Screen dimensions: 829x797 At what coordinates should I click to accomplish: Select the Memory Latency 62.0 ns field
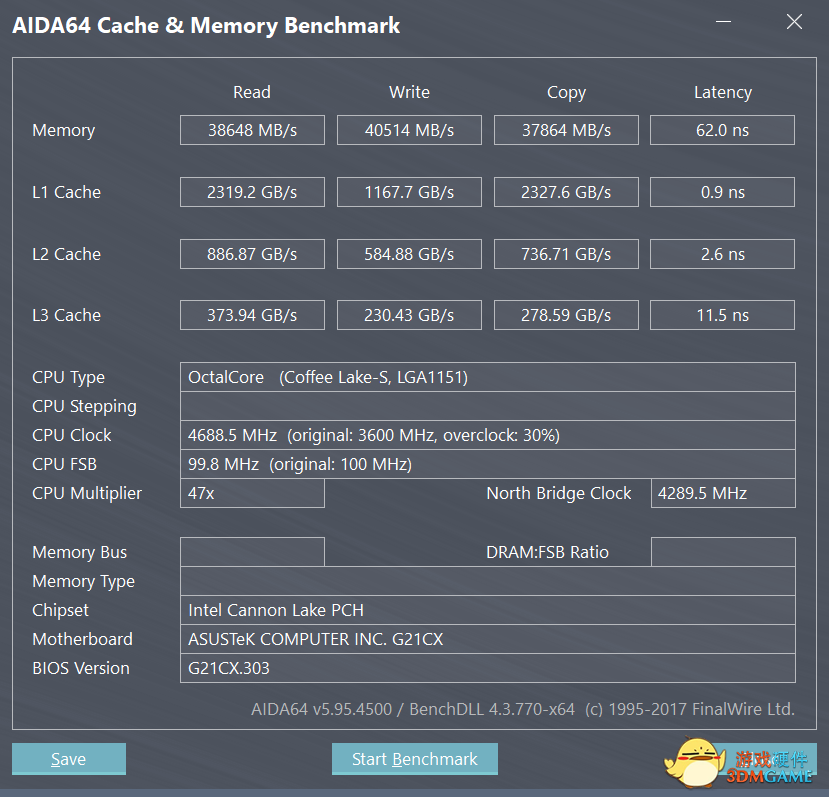[x=722, y=130]
